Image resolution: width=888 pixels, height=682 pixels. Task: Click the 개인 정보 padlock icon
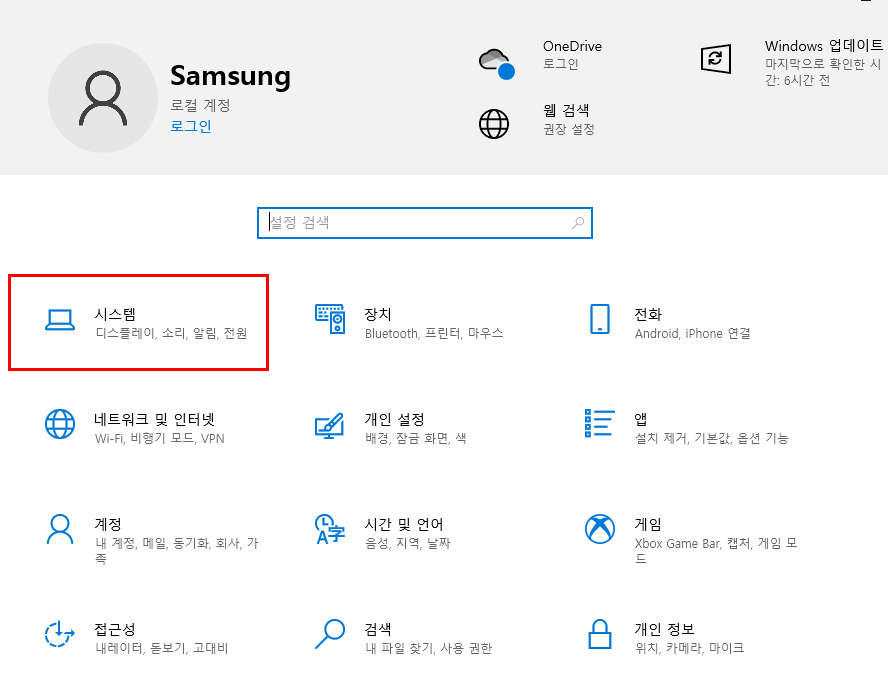point(600,634)
